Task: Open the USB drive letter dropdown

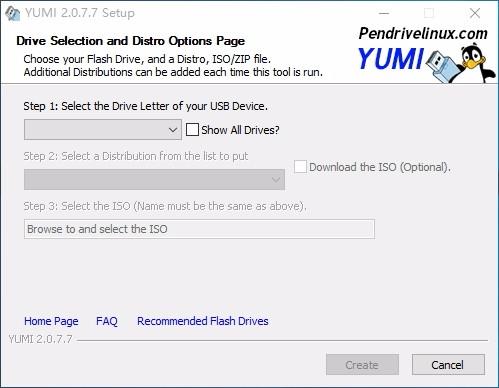Action: pos(103,130)
